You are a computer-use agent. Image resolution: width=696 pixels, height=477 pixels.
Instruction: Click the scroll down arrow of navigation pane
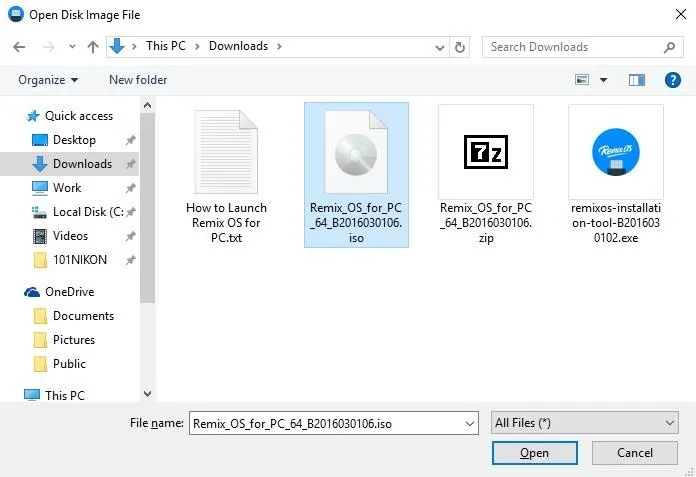[x=147, y=394]
